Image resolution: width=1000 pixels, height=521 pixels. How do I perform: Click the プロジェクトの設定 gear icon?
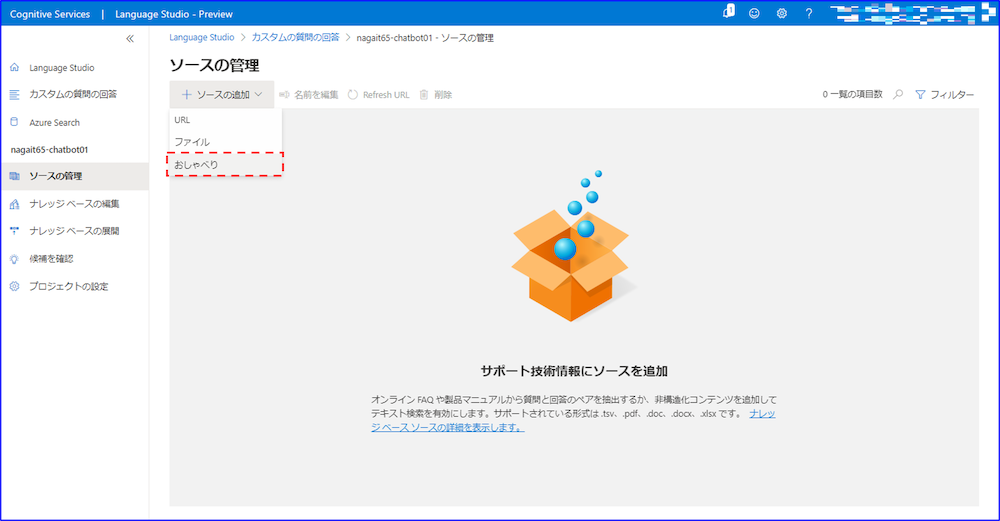pyautogui.click(x=15, y=286)
